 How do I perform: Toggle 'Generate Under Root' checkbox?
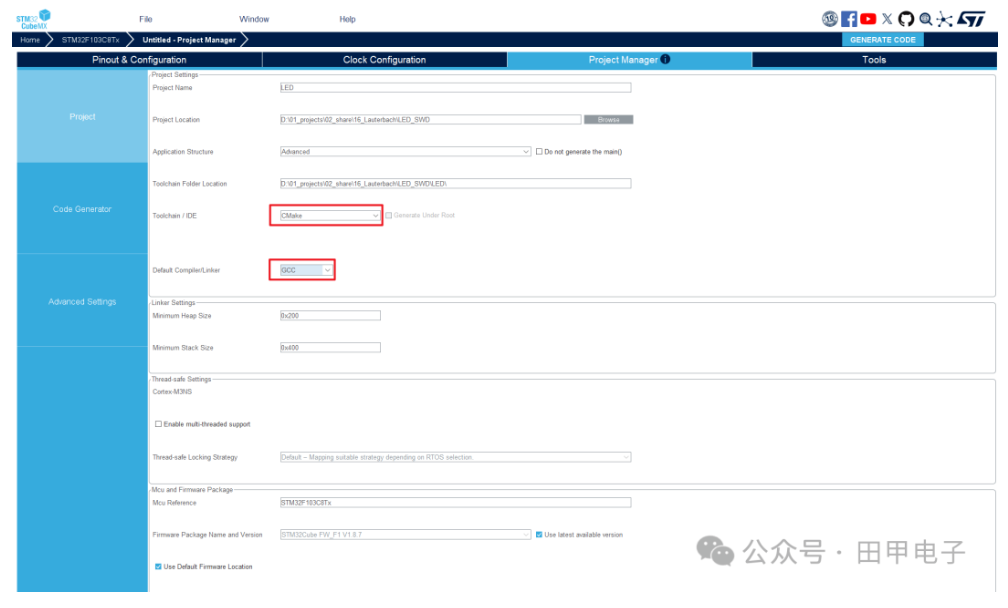(388, 215)
